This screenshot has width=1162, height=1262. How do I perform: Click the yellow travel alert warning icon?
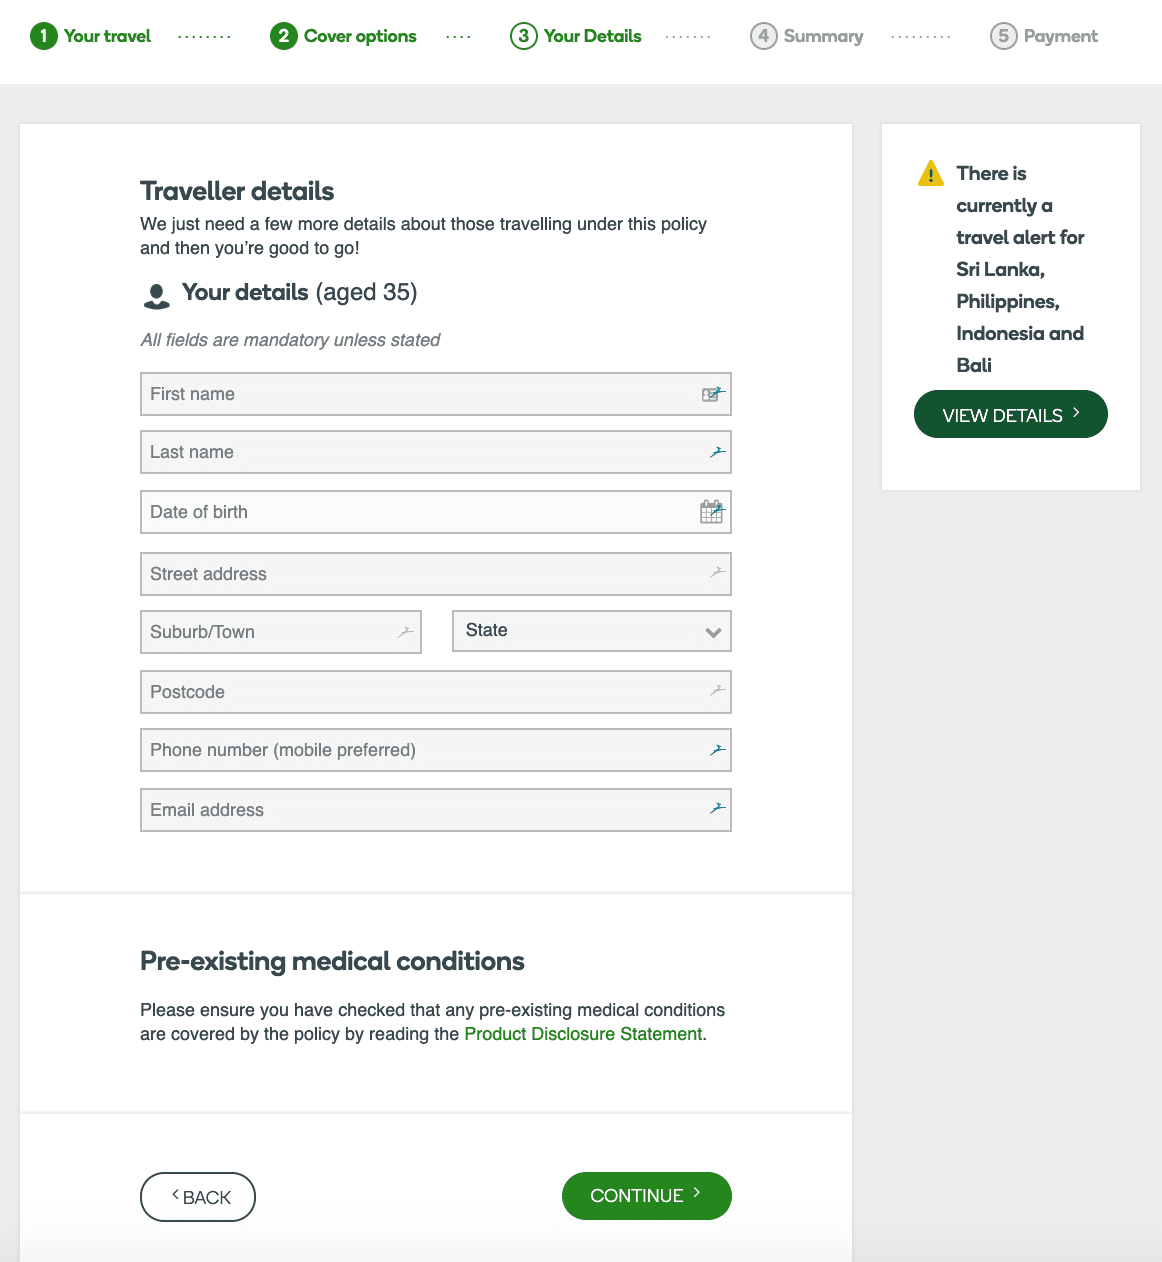930,174
